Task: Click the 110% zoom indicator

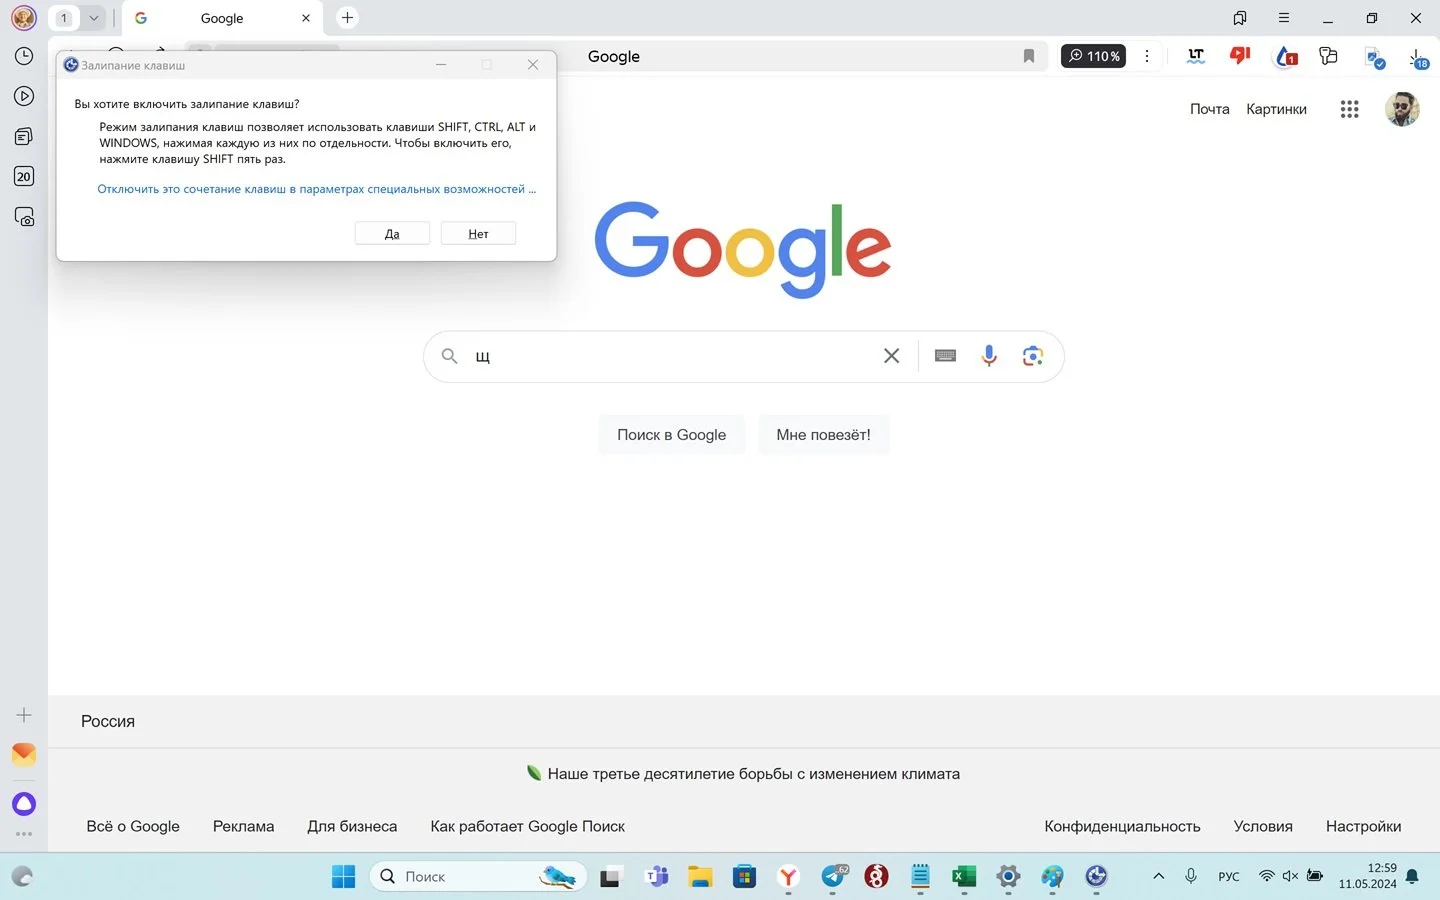Action: pyautogui.click(x=1093, y=56)
